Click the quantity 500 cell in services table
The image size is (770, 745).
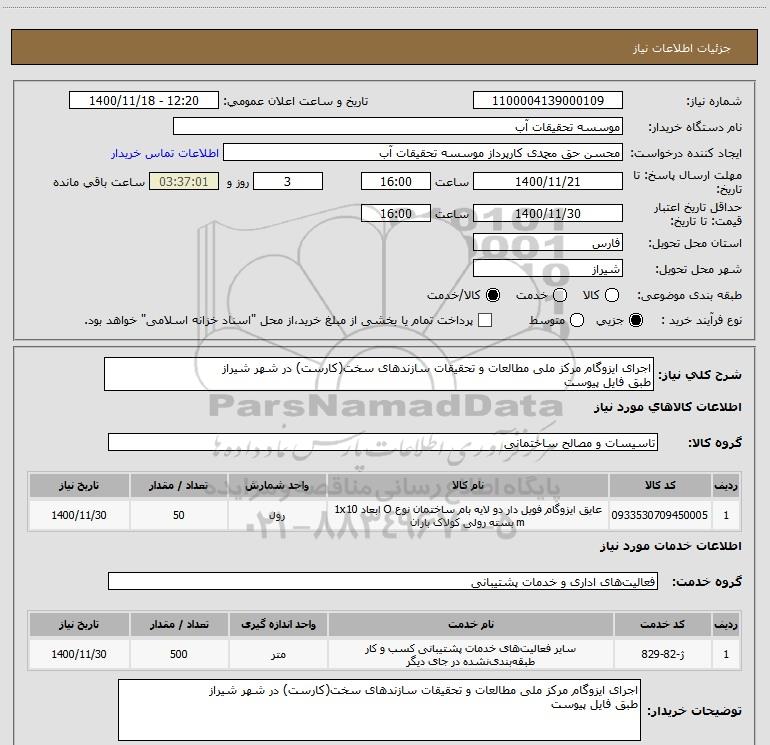point(179,654)
